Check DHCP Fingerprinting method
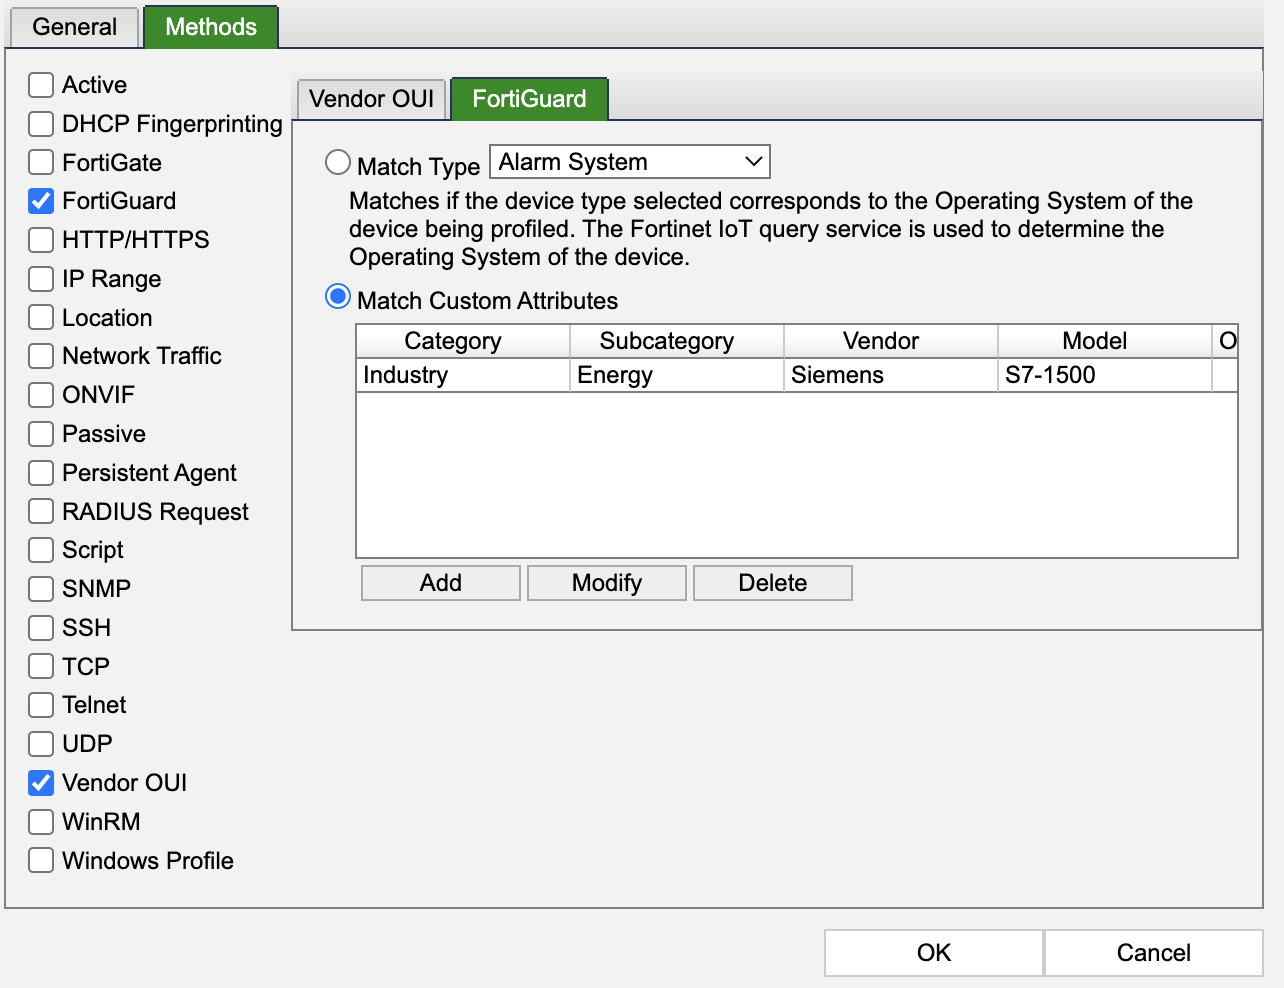The image size is (1284, 988). 40,124
